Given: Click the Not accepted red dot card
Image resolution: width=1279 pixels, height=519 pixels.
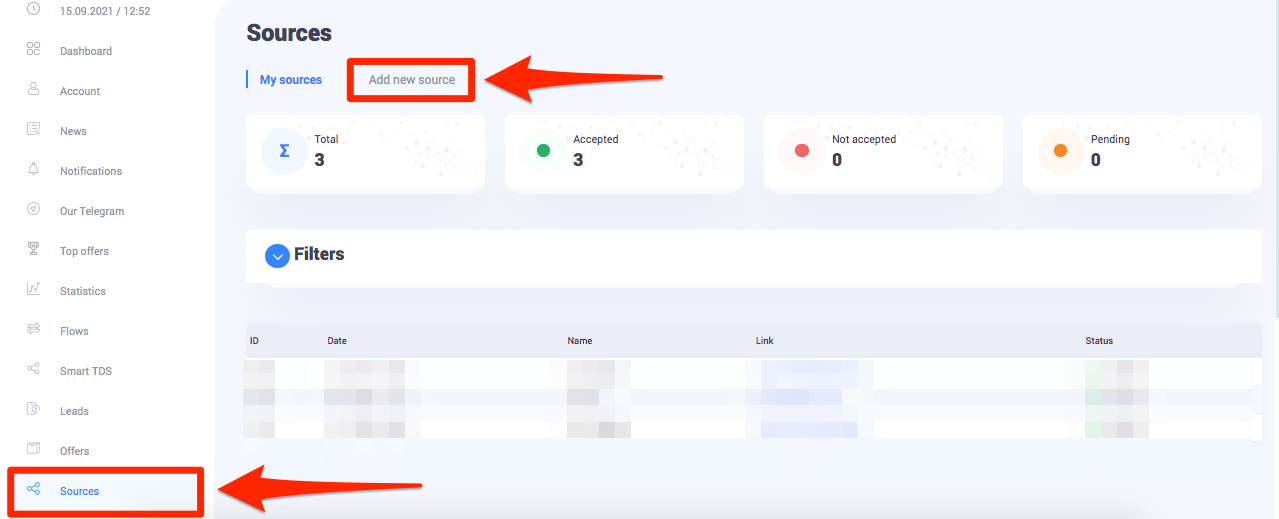Looking at the screenshot, I should tap(883, 151).
